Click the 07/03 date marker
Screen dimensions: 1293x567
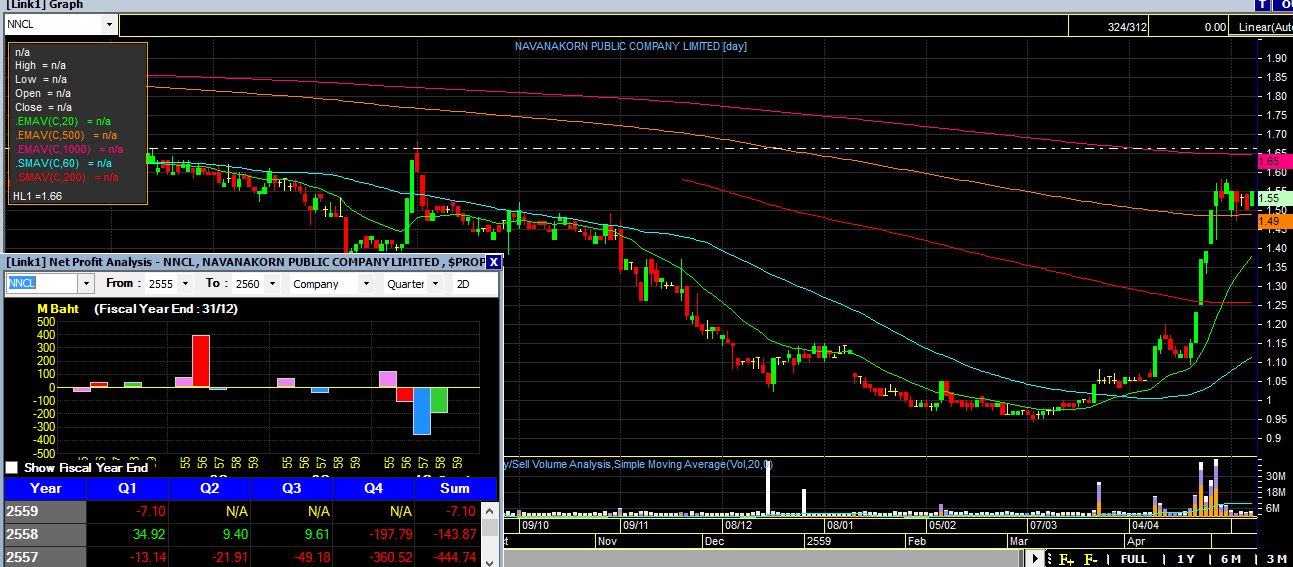click(1043, 524)
